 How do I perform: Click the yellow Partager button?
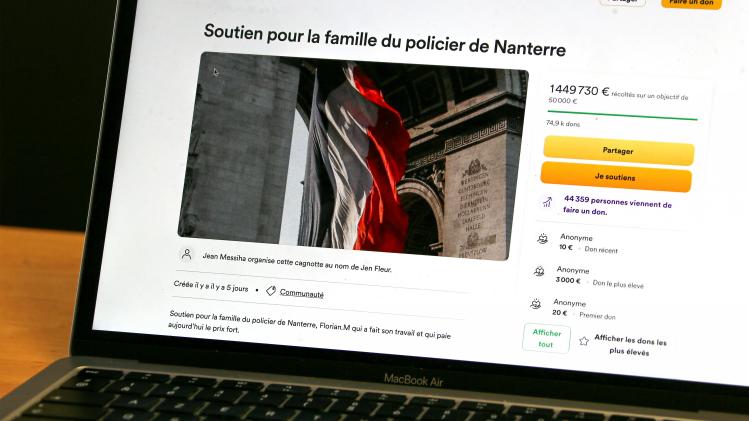[x=619, y=151]
